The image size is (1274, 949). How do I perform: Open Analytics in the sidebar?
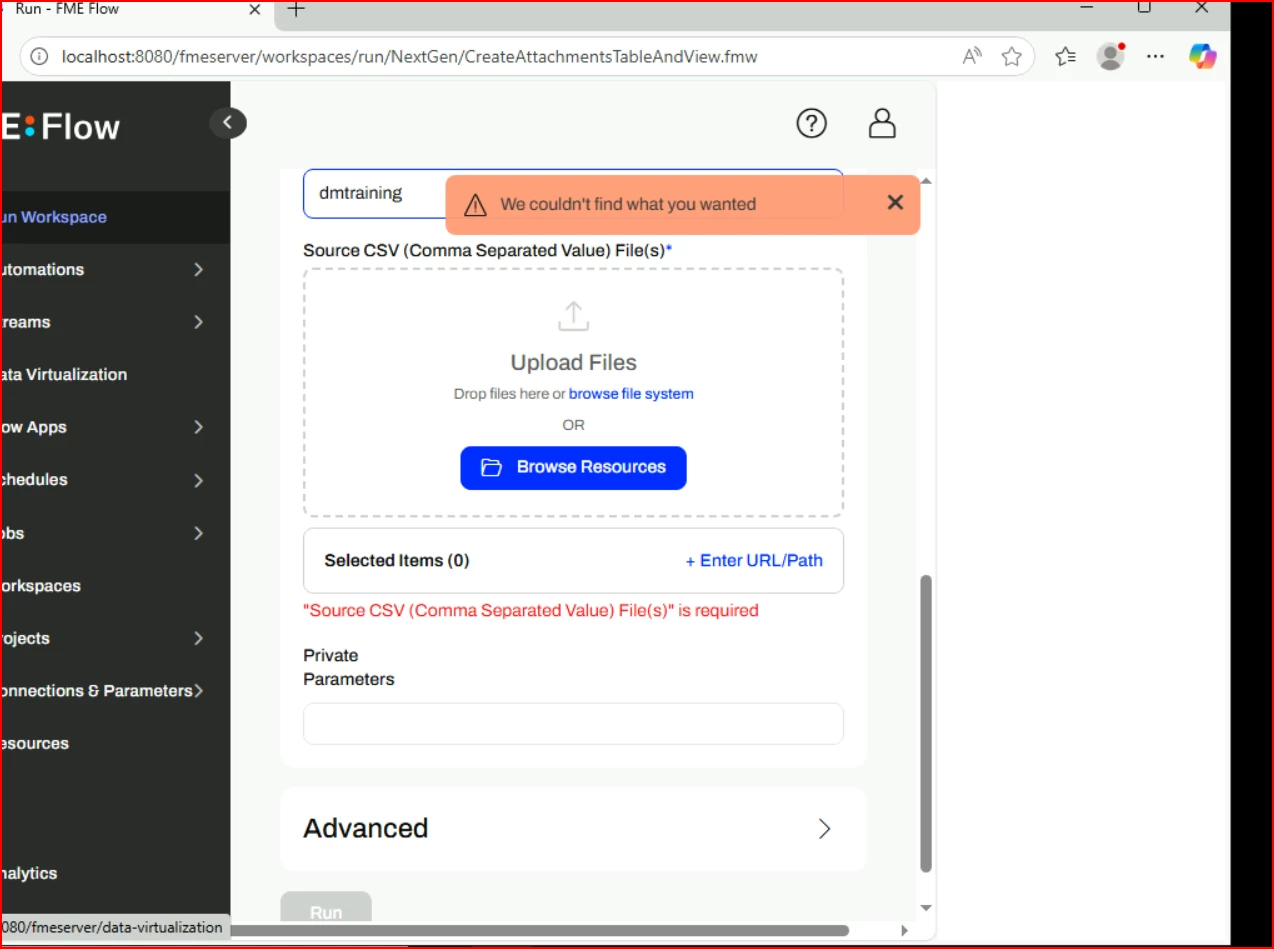click(28, 873)
